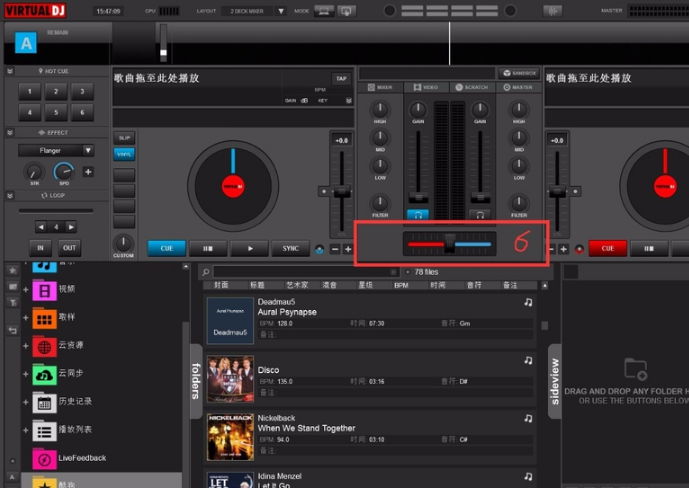
Task: Expand the 视频 folder
Action: click(25, 289)
